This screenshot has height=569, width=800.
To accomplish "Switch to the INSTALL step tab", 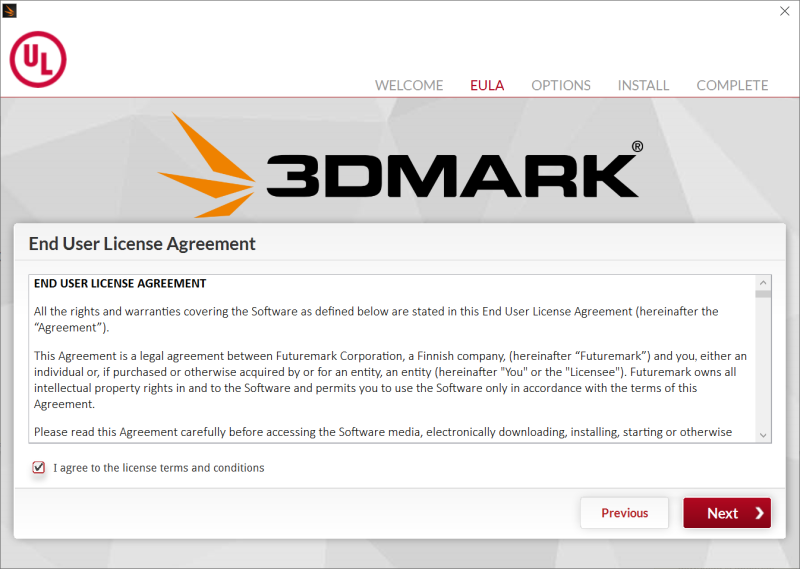I will pyautogui.click(x=643, y=85).
